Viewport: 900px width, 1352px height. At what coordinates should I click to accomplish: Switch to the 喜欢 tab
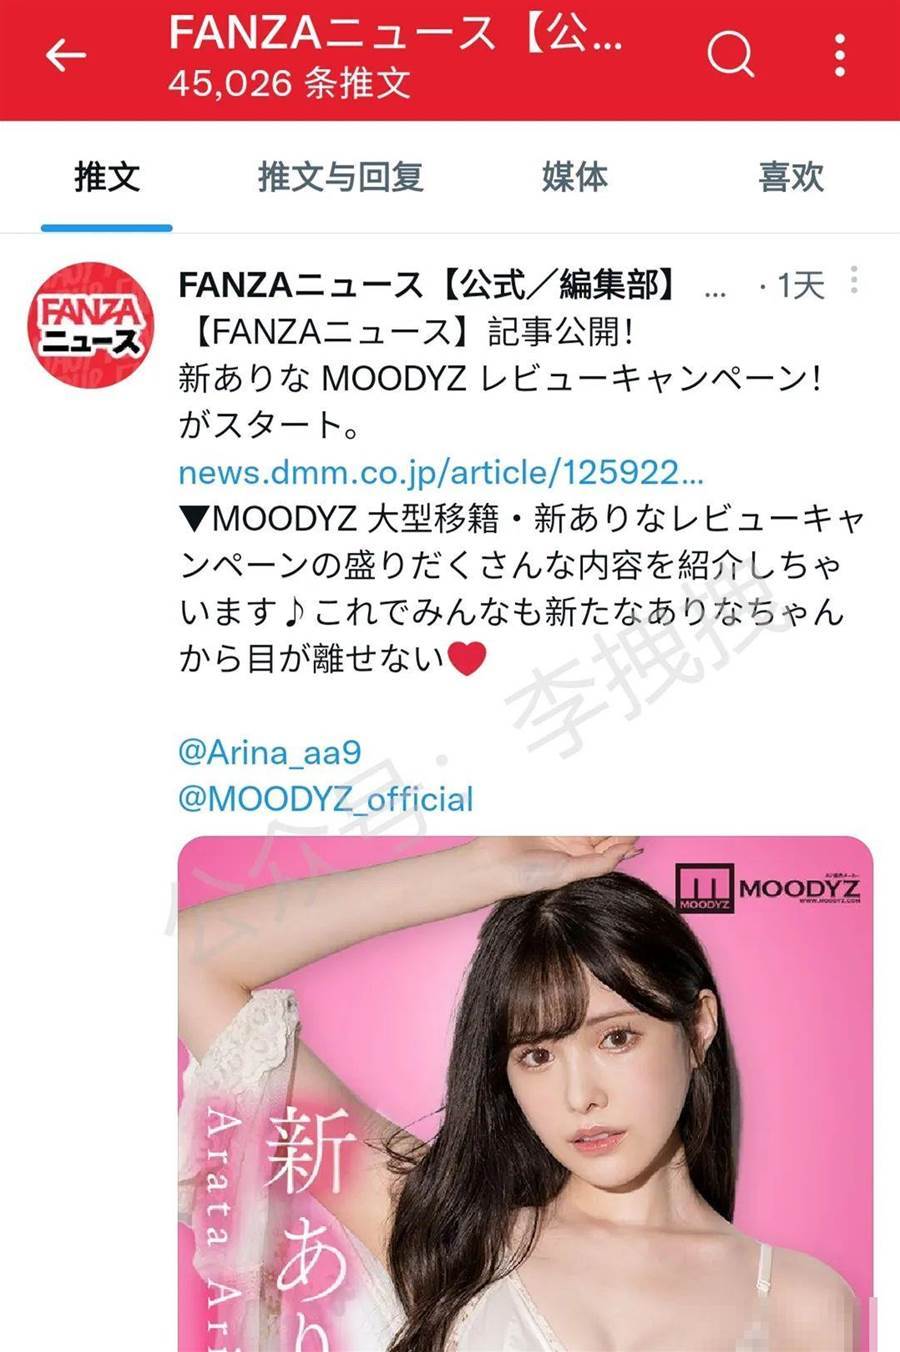tap(791, 177)
